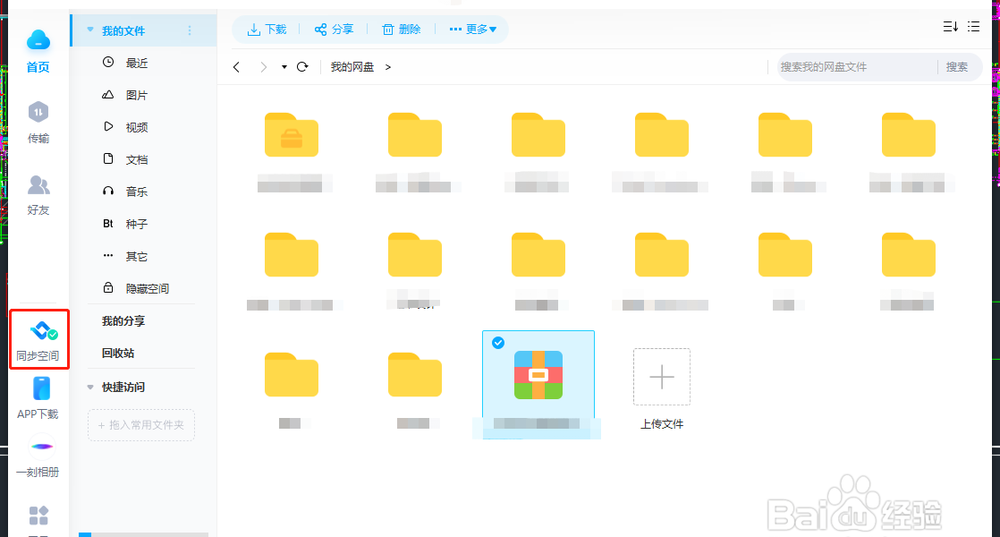Open the 同步空间 sync space
Viewport: 1000px width, 537px height.
(38, 340)
